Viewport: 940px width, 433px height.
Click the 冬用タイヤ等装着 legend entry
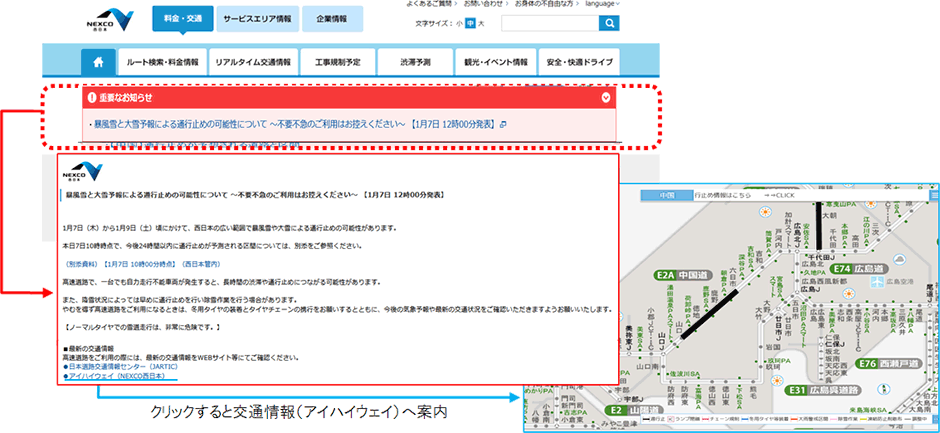tap(765, 419)
